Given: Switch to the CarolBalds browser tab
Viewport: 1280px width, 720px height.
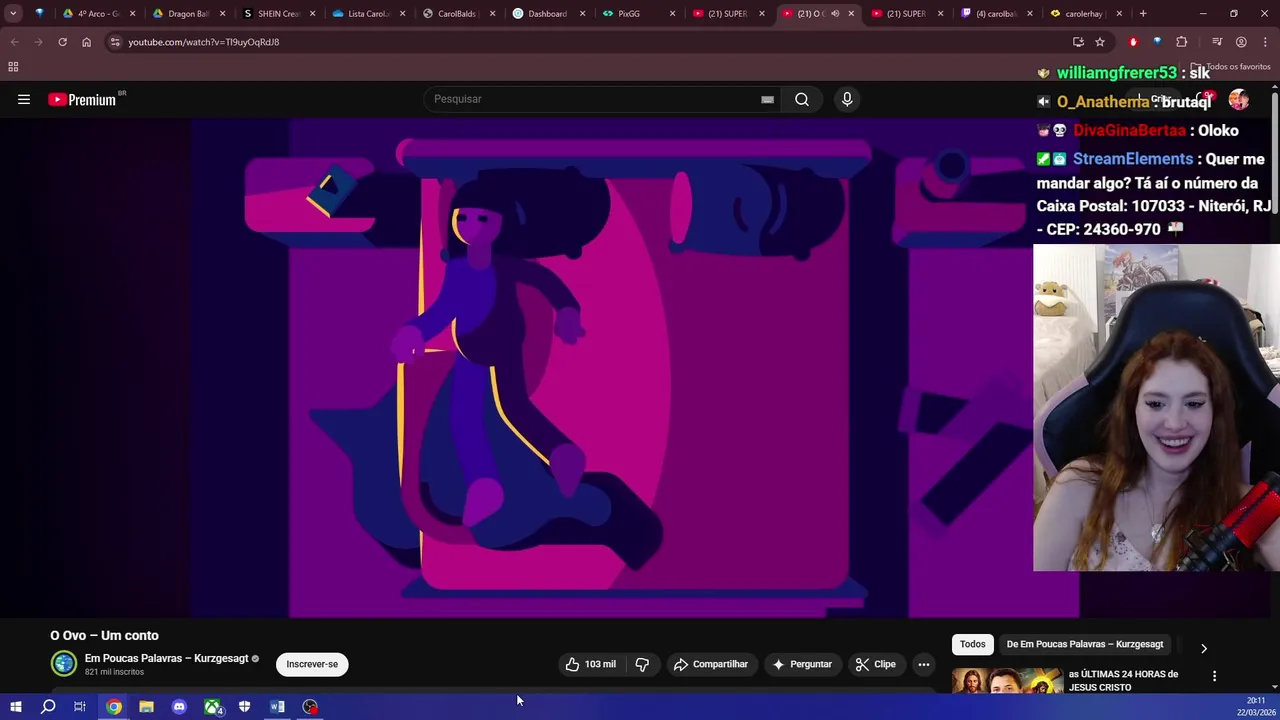Looking at the screenshot, I should click(x=458, y=14).
